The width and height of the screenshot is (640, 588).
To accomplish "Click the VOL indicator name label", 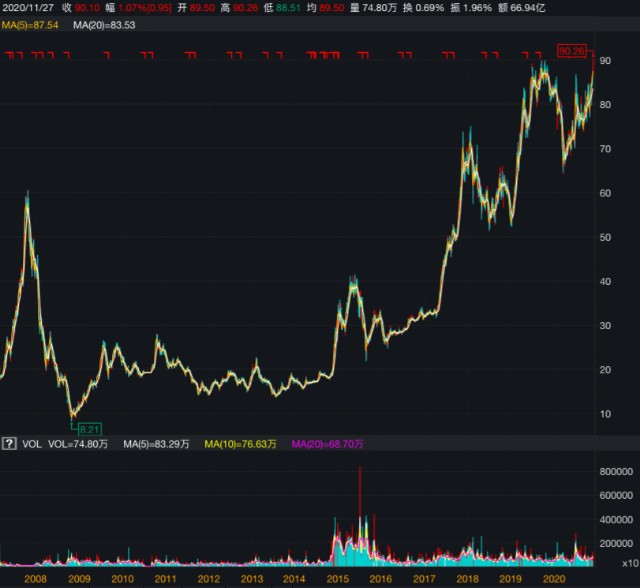I will (32, 444).
